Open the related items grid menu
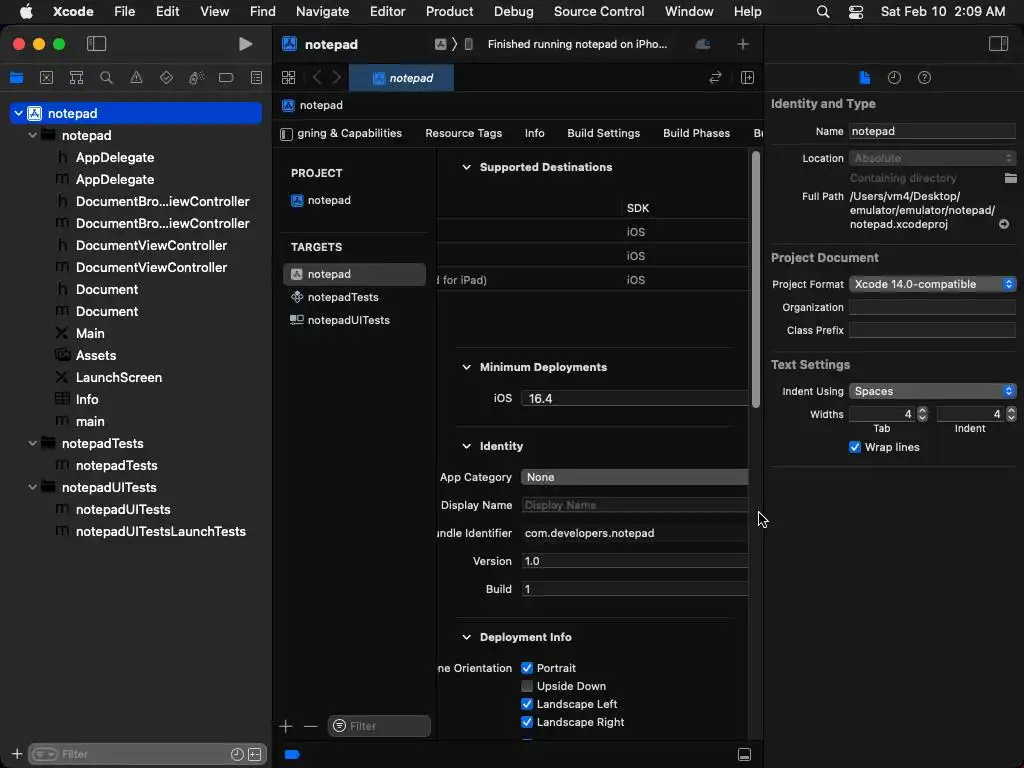The height and width of the screenshot is (768, 1024). click(288, 78)
